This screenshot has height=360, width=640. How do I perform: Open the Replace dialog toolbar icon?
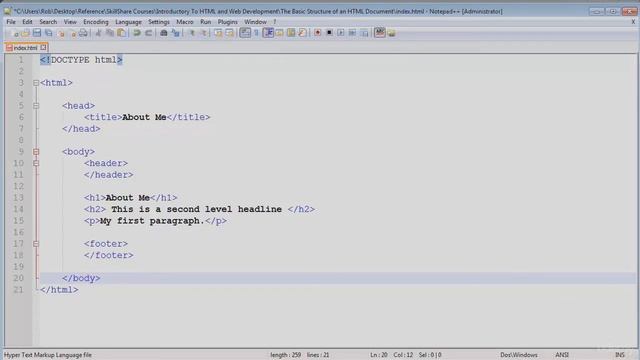(x=176, y=33)
